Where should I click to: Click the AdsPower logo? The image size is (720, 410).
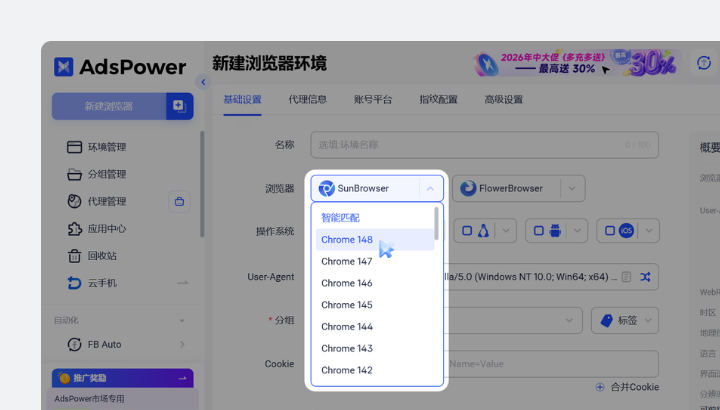(120, 67)
